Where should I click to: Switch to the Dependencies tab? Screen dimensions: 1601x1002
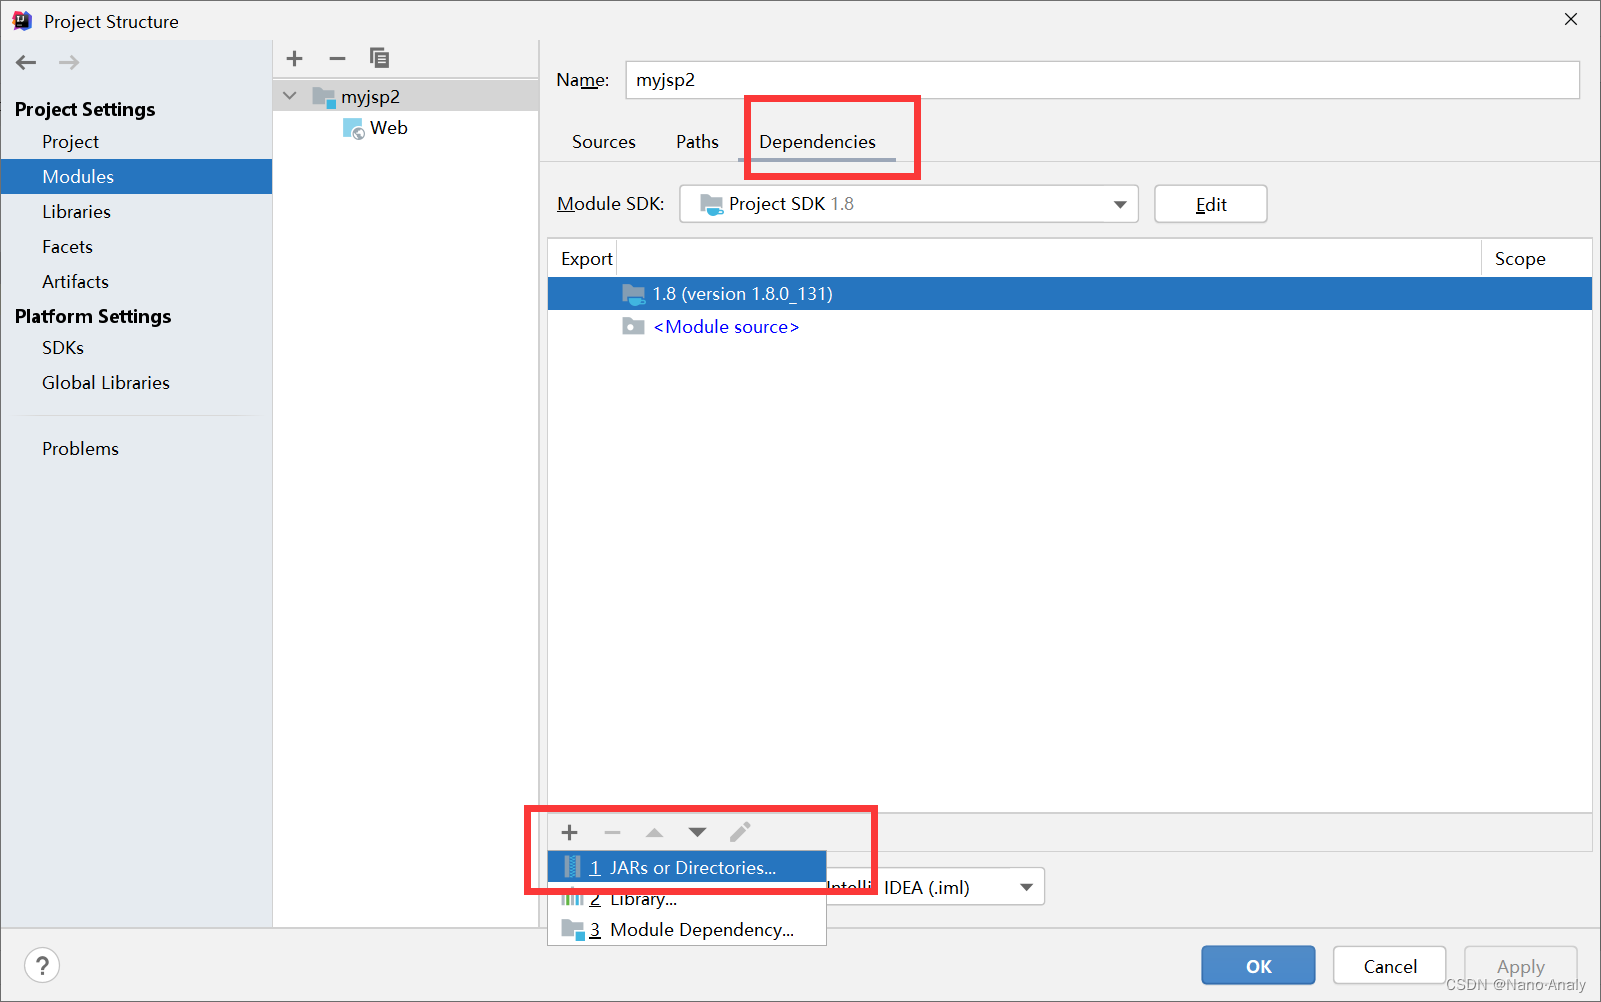[x=817, y=142]
